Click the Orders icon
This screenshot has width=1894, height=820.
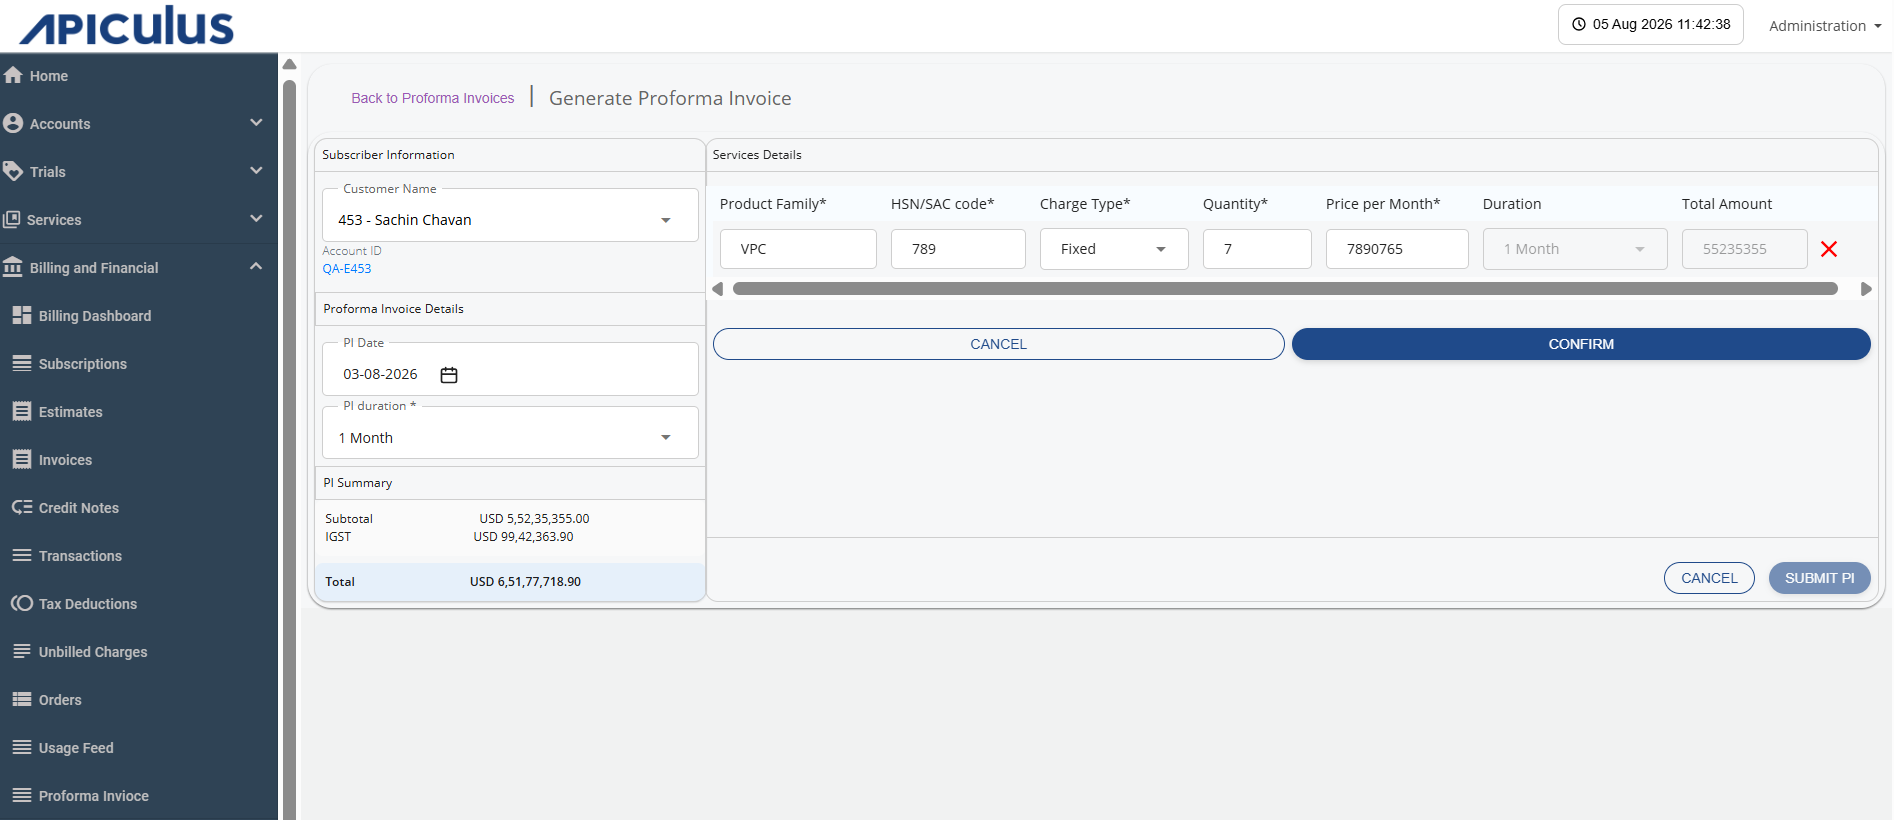22,699
